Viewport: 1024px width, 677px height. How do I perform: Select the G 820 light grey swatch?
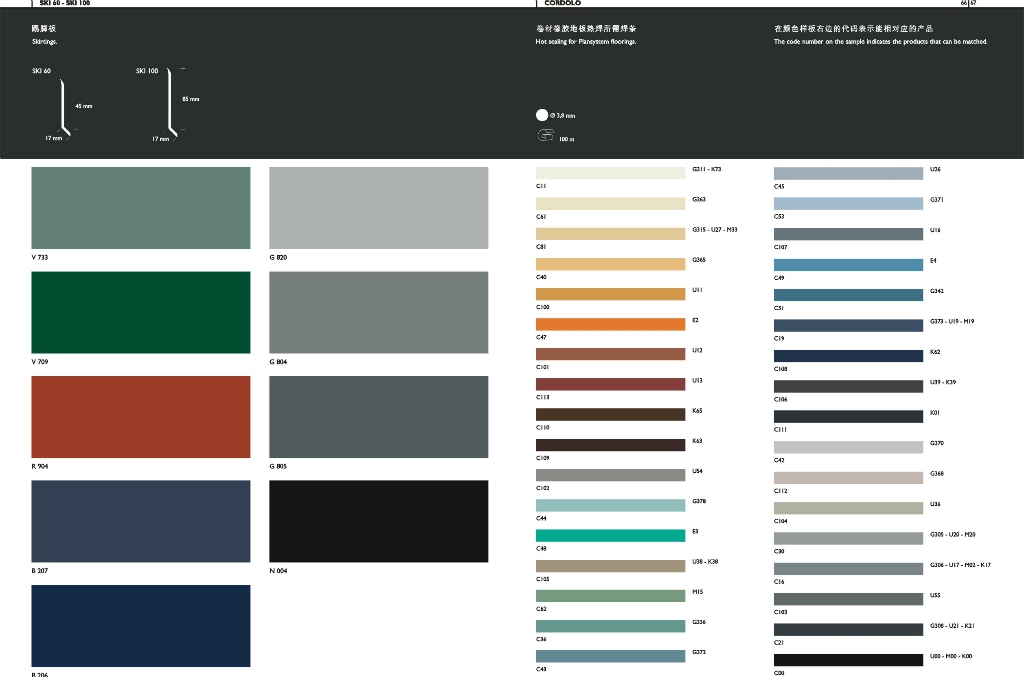pos(378,208)
